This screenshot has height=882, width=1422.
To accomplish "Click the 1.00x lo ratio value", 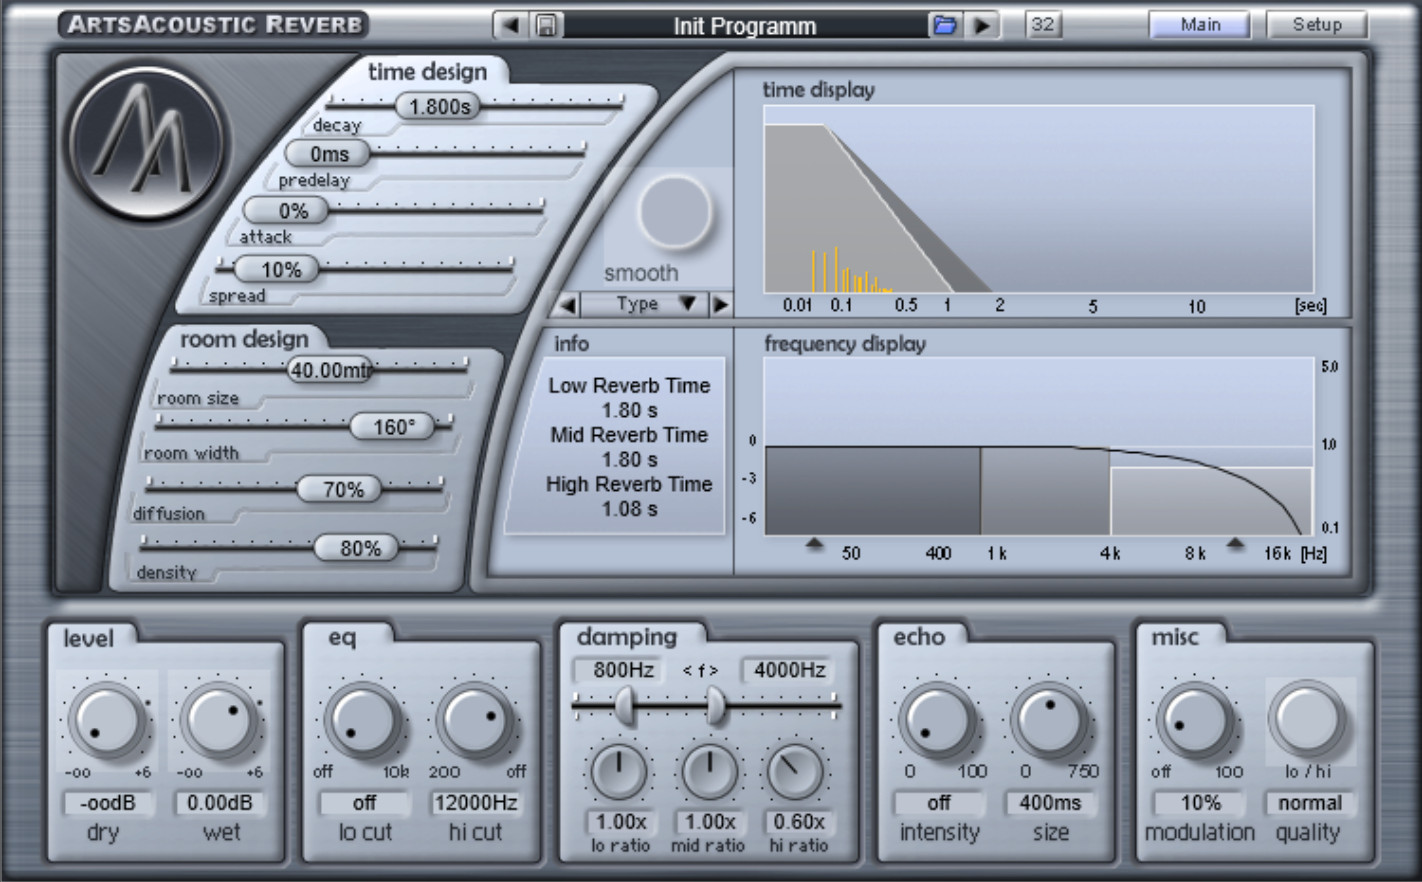I will pyautogui.click(x=621, y=822).
